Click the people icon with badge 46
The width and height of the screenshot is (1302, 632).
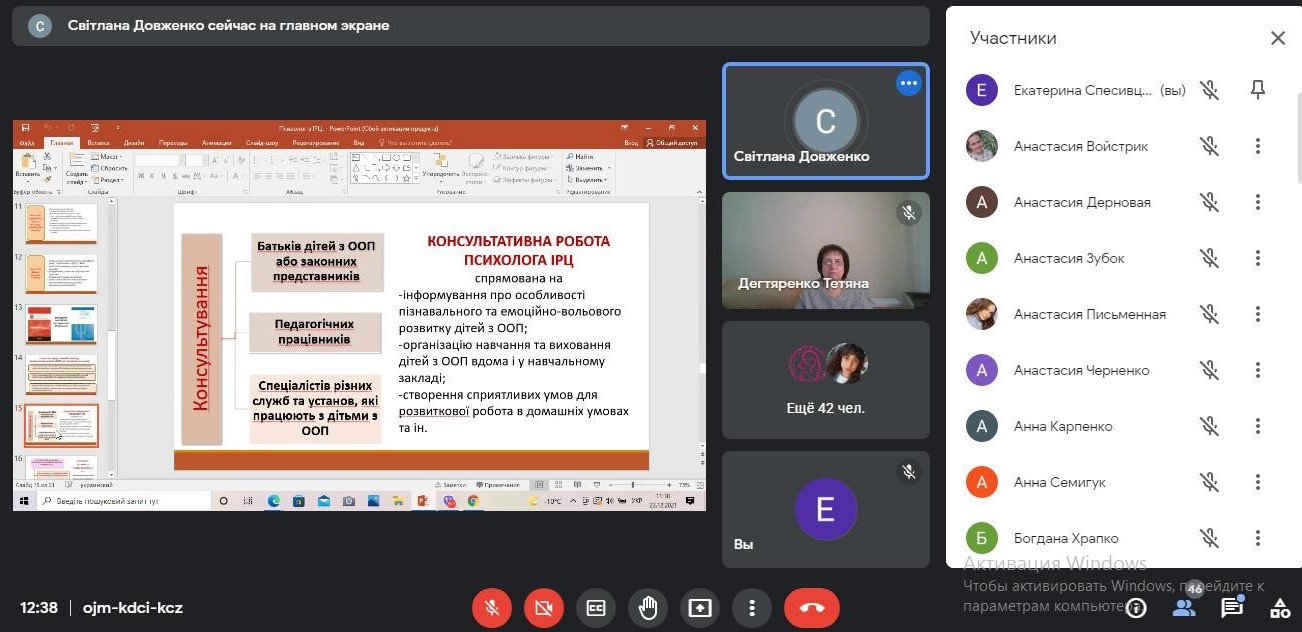tap(1185, 607)
